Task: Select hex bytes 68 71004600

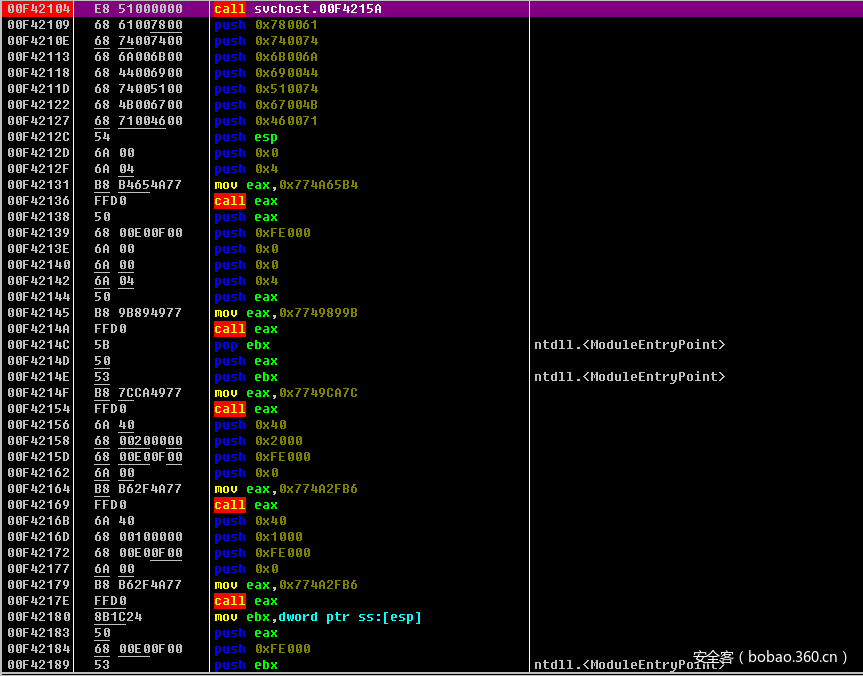Action: [x=138, y=121]
